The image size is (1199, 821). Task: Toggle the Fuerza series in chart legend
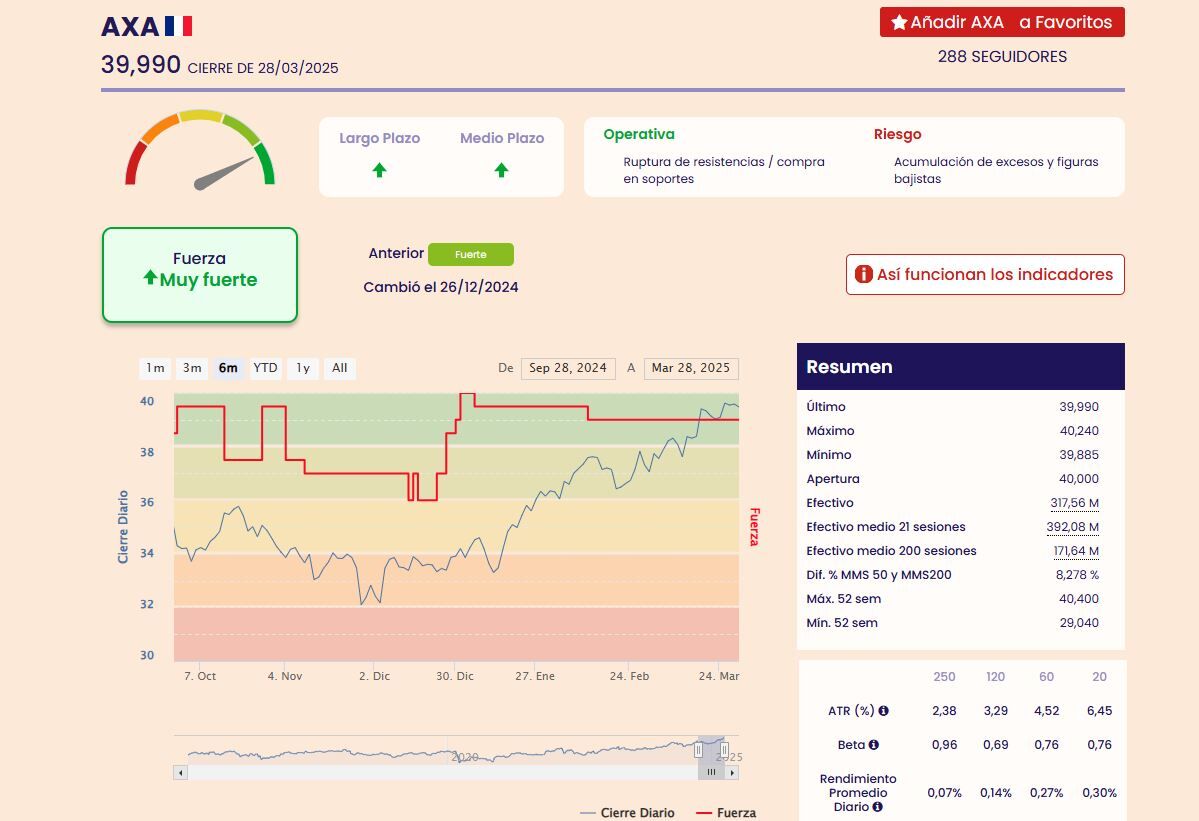[725, 813]
